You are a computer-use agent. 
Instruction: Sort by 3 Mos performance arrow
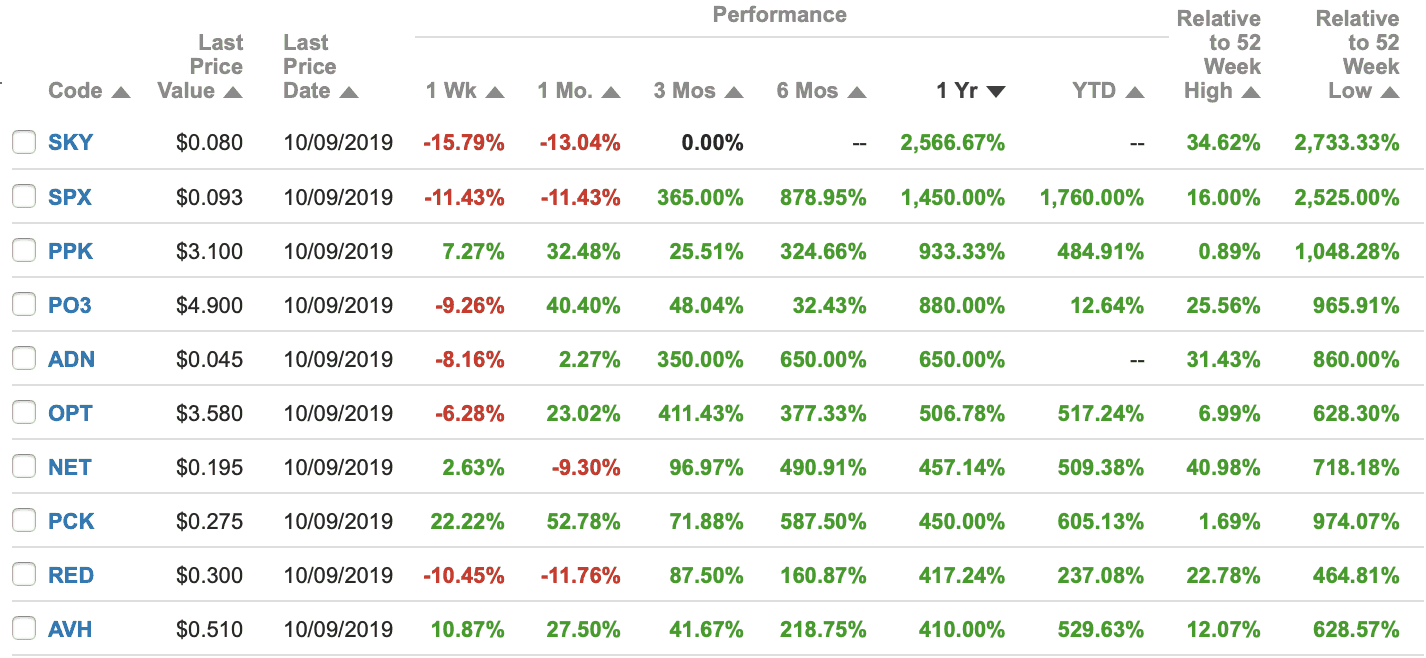point(734,93)
